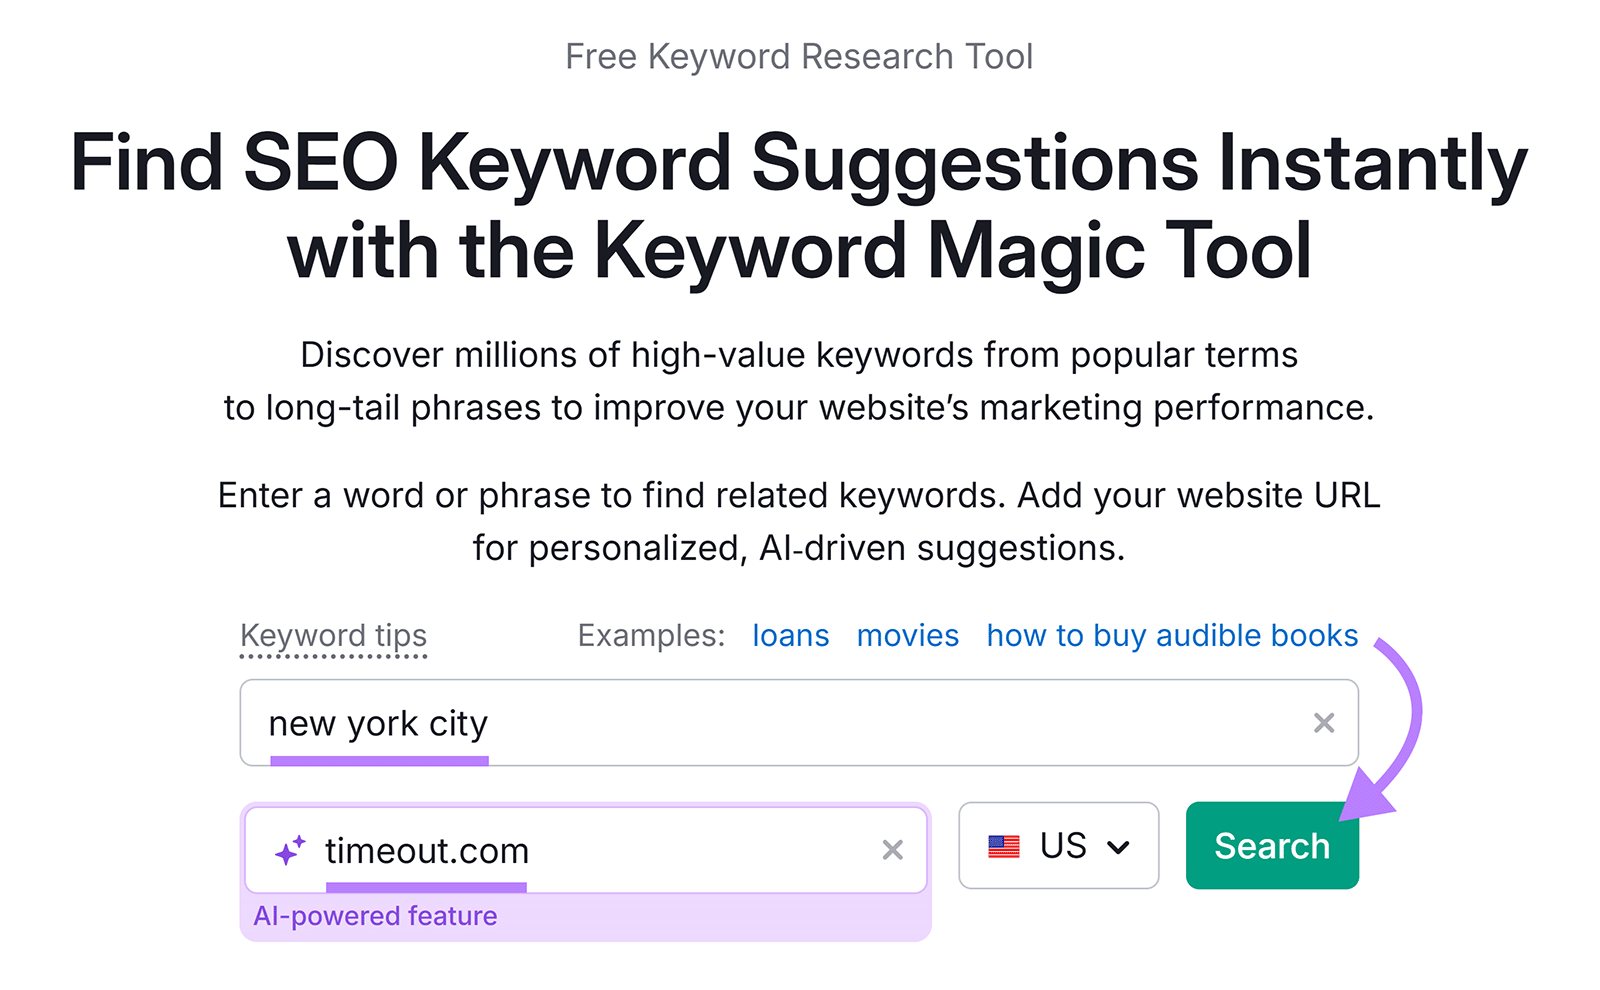Click into the keyword search field
The height and width of the screenshot is (990, 1600).
700,722
